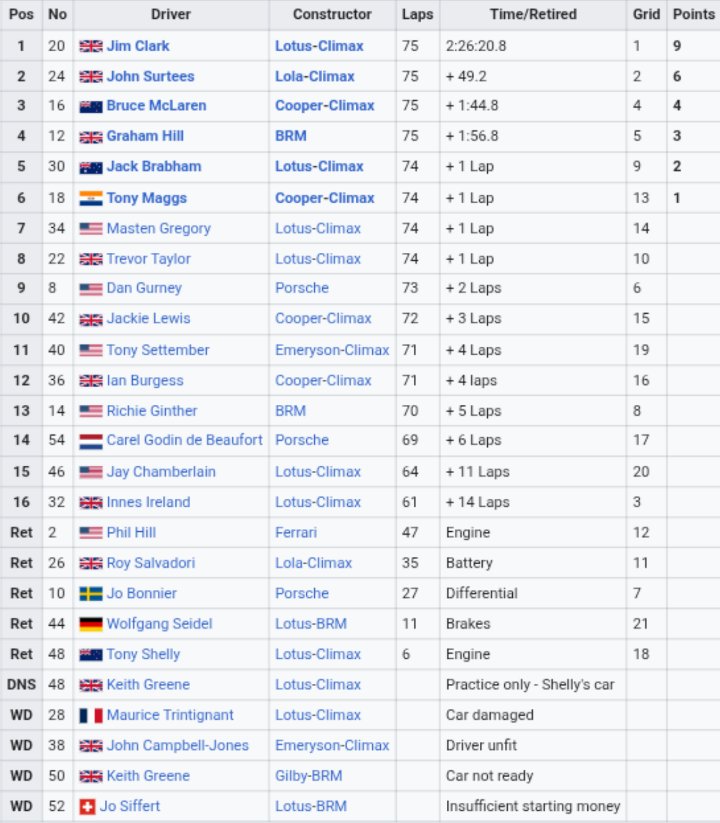Open Dan Gurney's Porsche constructor link
Image resolution: width=720 pixels, height=823 pixels.
tap(302, 288)
